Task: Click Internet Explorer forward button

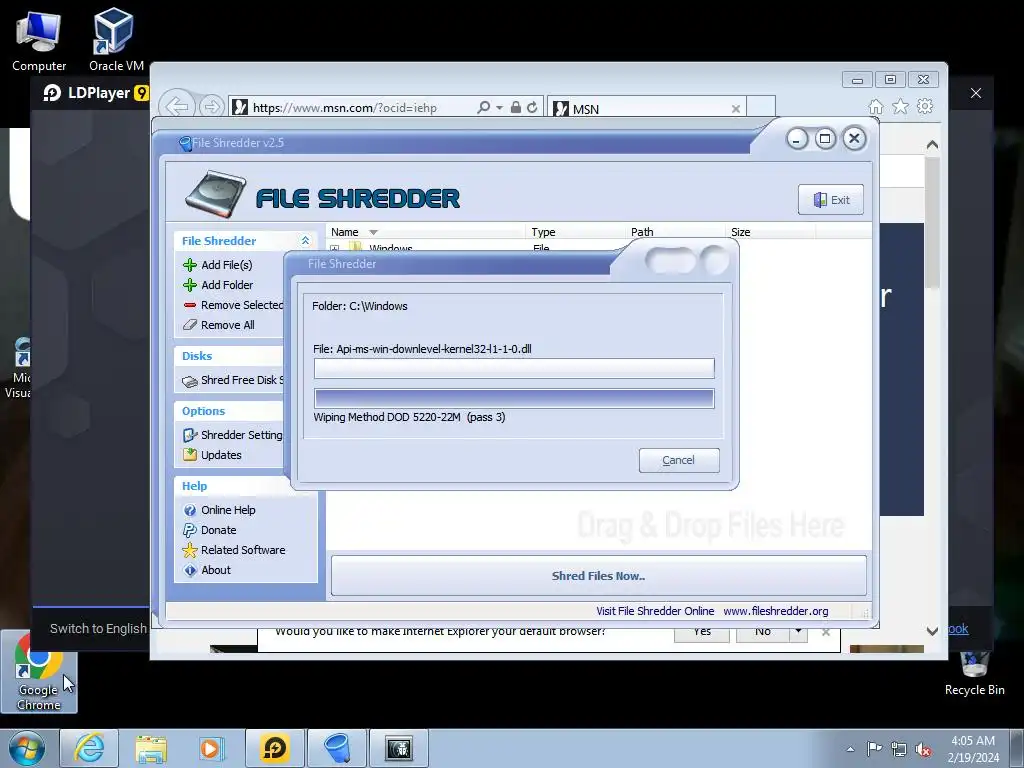Action: (x=211, y=106)
